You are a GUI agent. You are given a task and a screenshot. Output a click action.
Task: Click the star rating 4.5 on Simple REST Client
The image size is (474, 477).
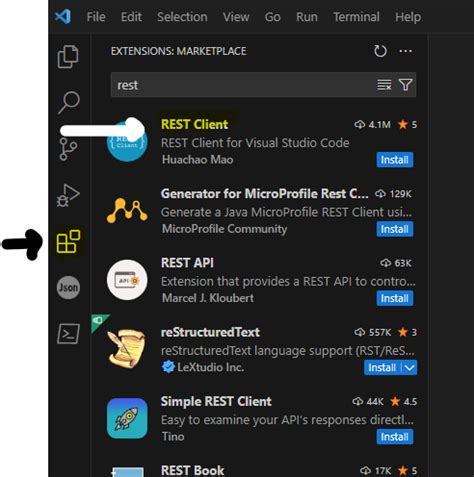pyautogui.click(x=404, y=402)
